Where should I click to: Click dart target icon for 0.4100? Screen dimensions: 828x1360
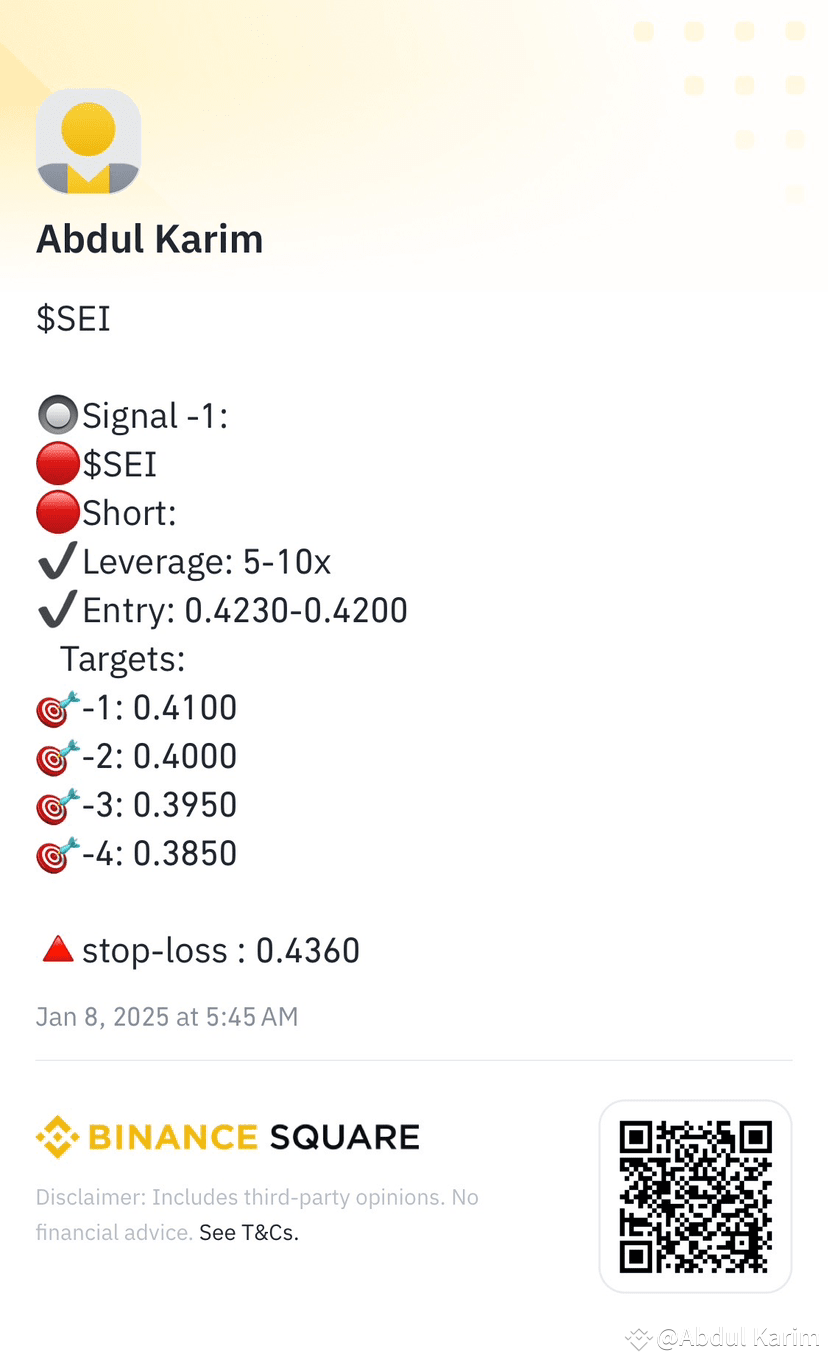(57, 708)
